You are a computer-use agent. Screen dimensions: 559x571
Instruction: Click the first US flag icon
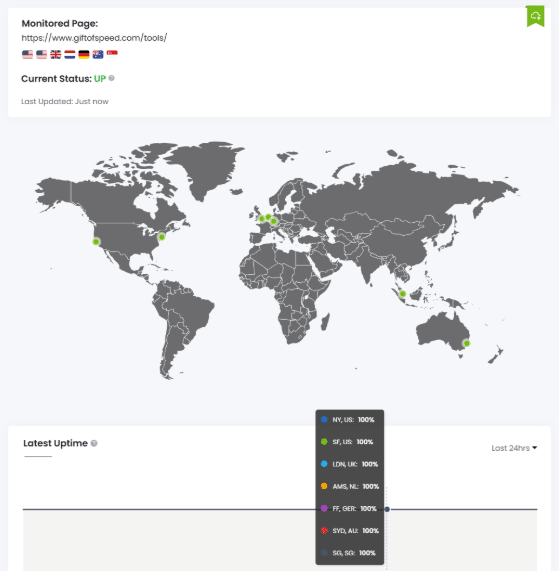(x=27, y=55)
